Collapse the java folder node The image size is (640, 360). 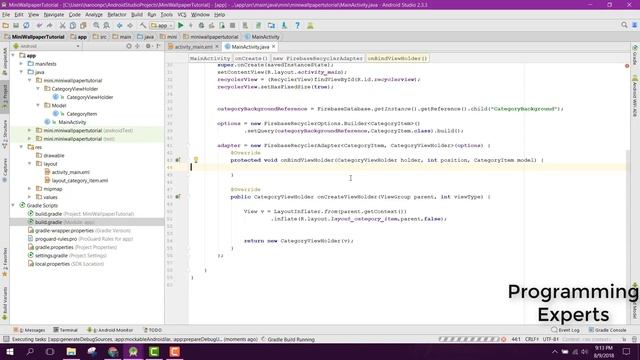(x=22, y=72)
